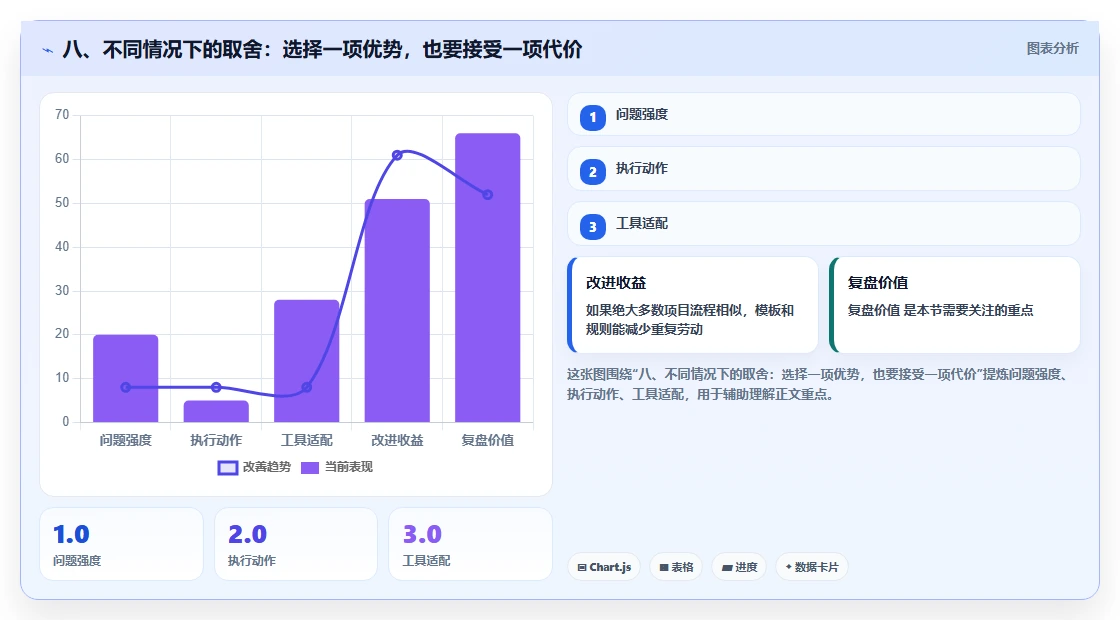Viewport: 1120px width, 620px height.
Task: Toggle the 改善趋势 legend swatch
Action: (227, 468)
